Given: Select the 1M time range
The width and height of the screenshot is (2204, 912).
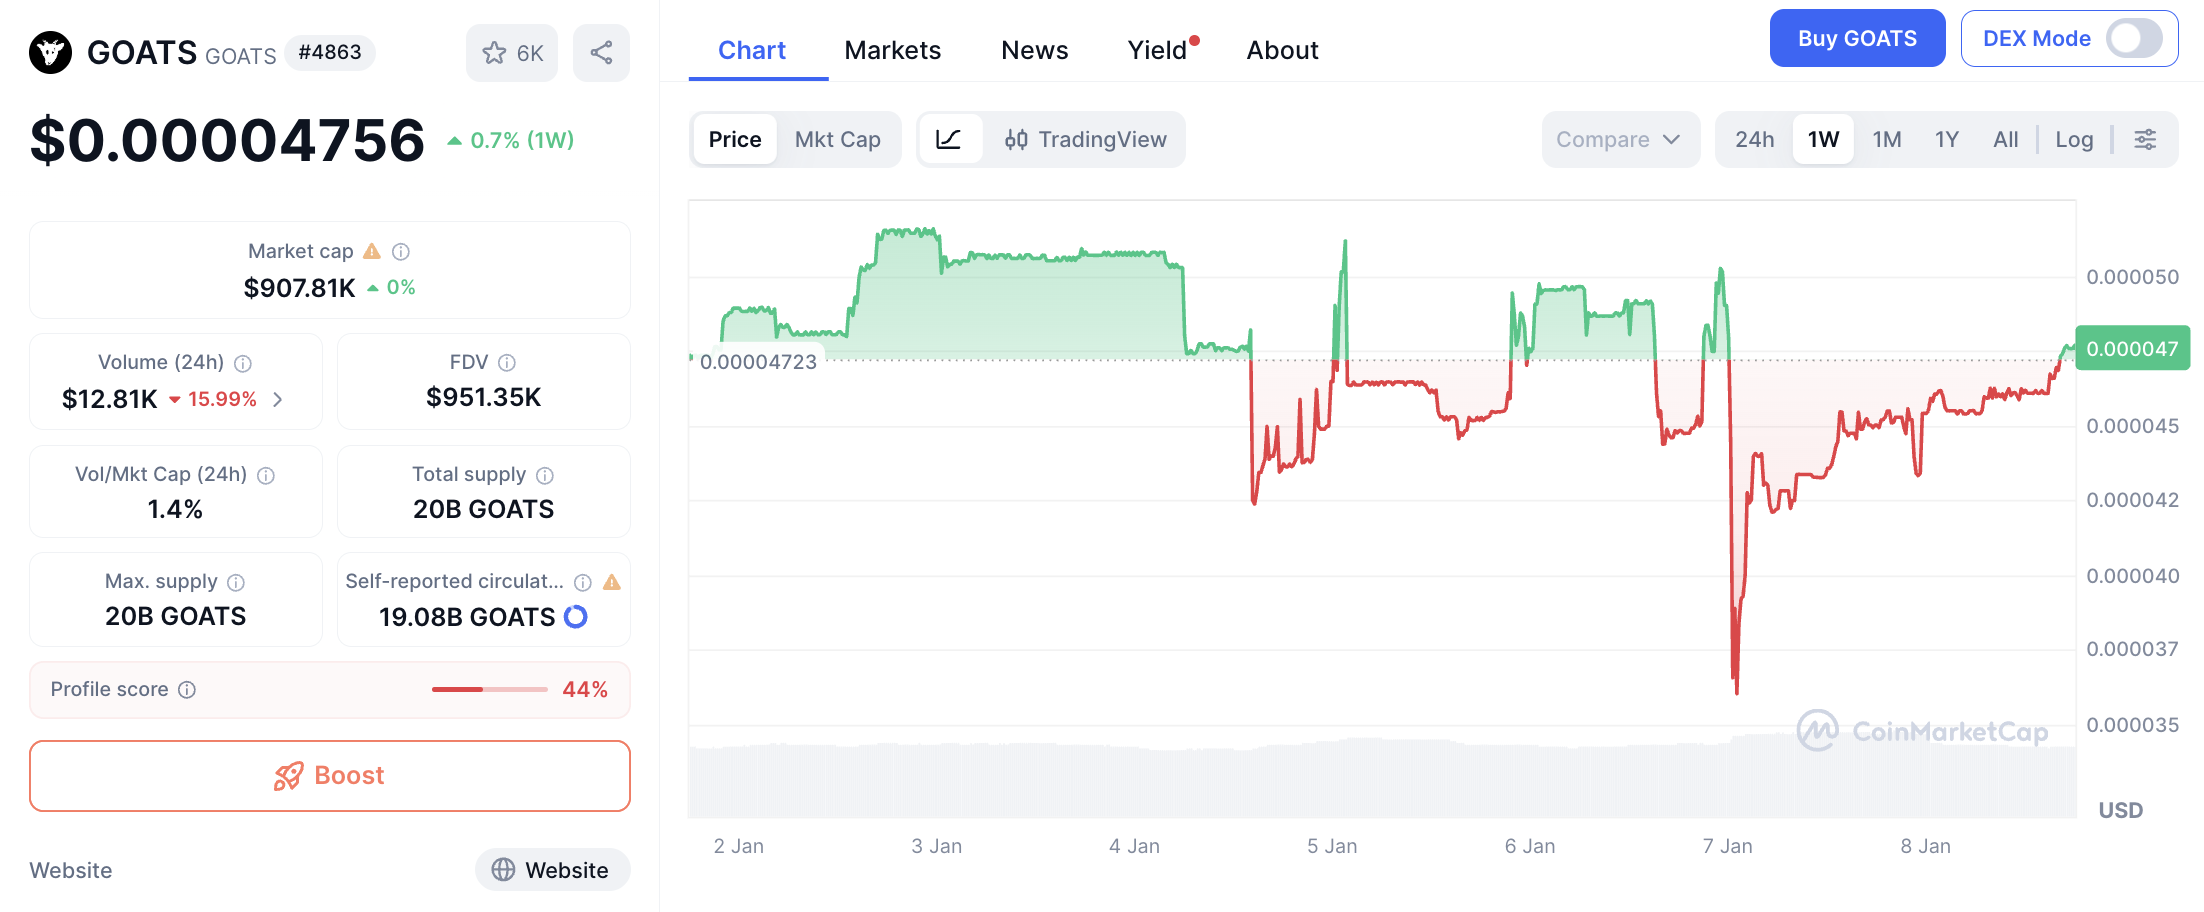Looking at the screenshot, I should [1886, 139].
